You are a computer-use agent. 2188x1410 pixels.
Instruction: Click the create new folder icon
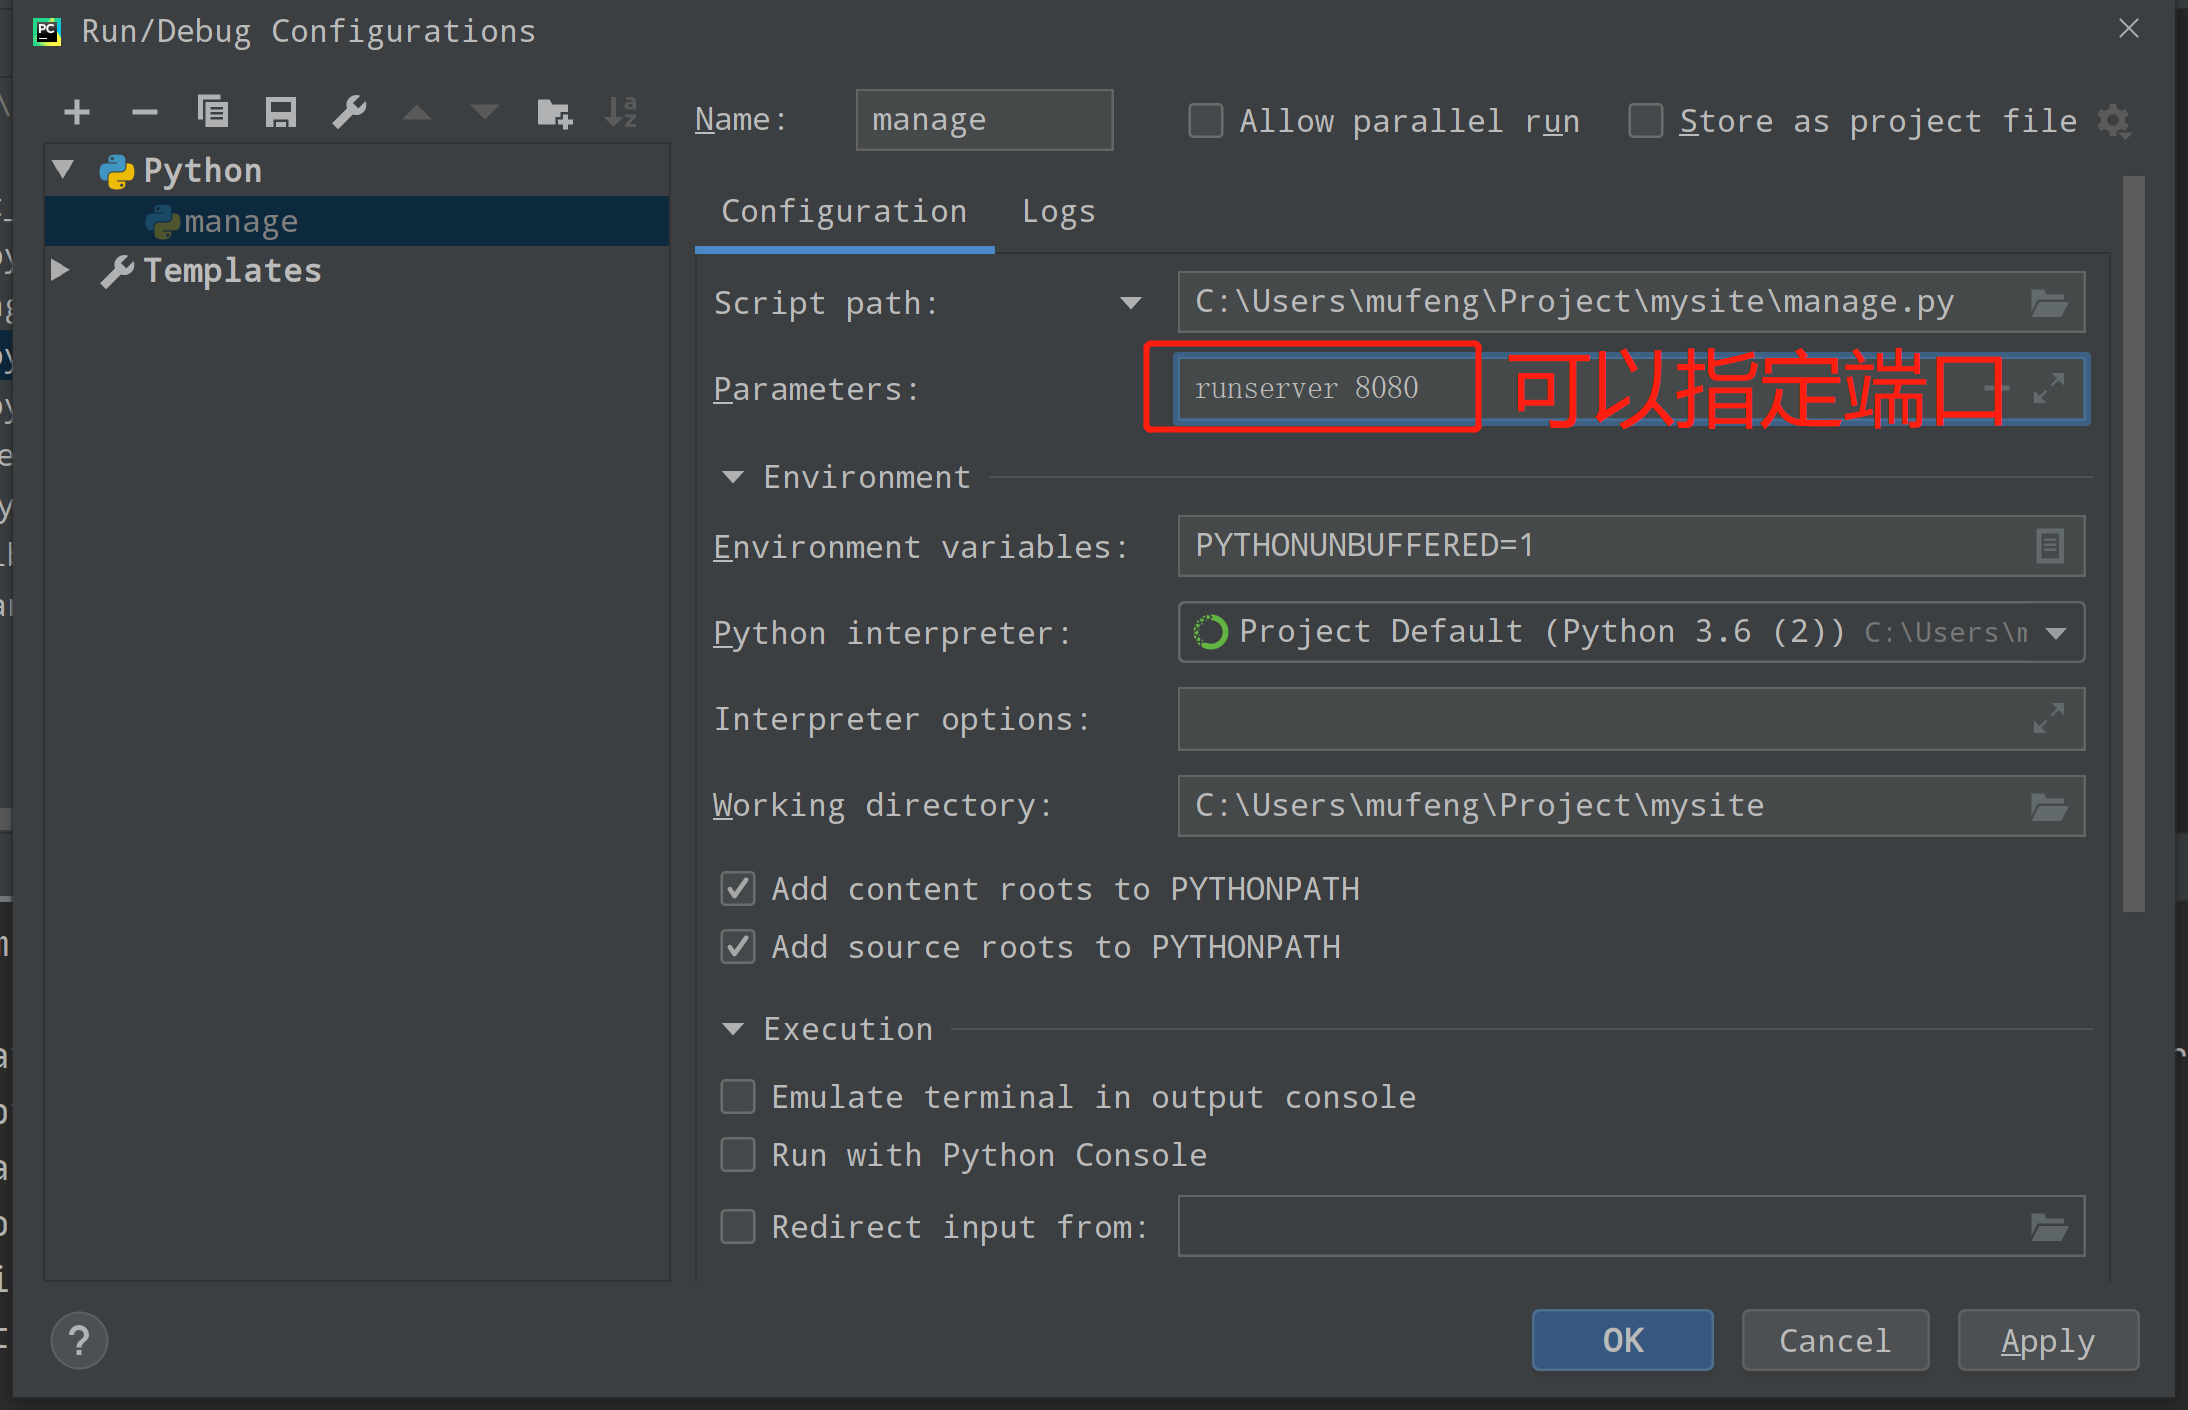coord(554,113)
